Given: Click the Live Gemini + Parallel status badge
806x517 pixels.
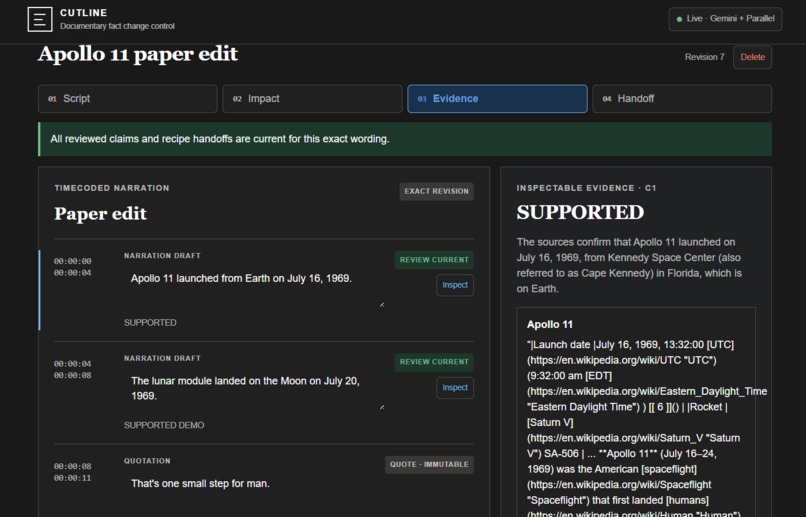Looking at the screenshot, I should click(x=725, y=19).
